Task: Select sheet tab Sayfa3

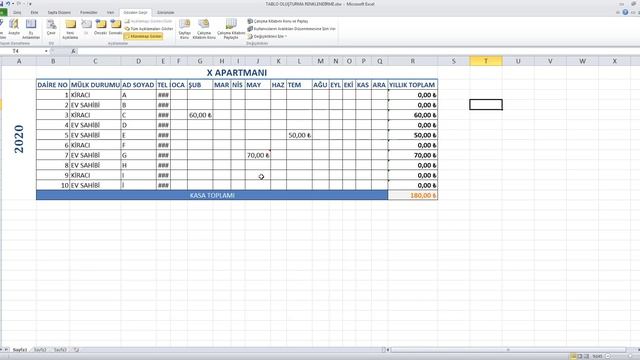Action: pos(60,350)
